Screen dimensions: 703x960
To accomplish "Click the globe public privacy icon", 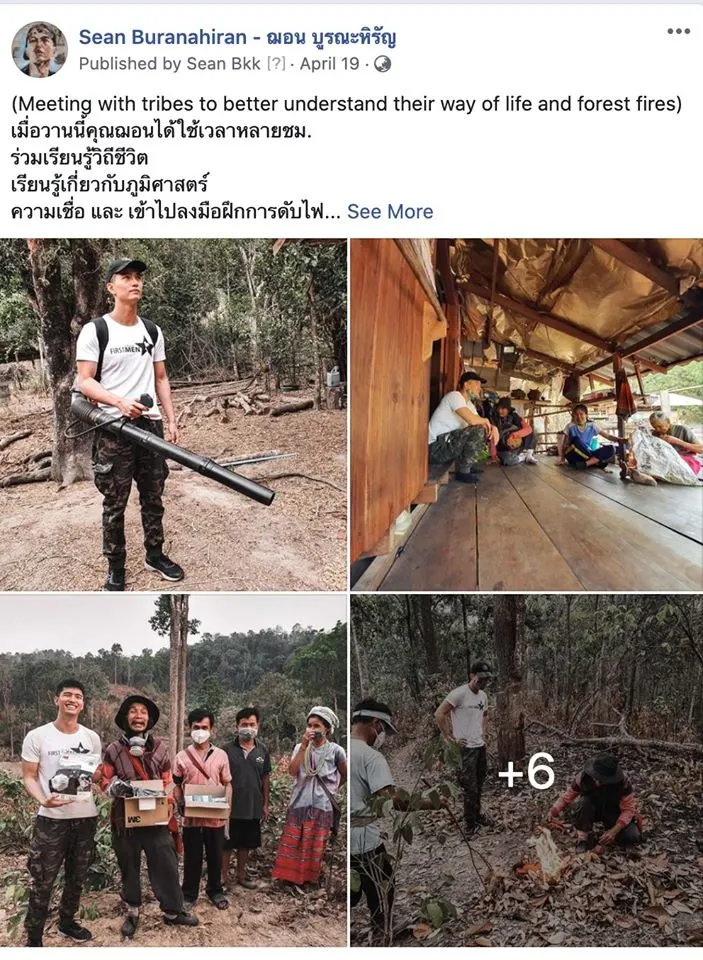I will [383, 64].
